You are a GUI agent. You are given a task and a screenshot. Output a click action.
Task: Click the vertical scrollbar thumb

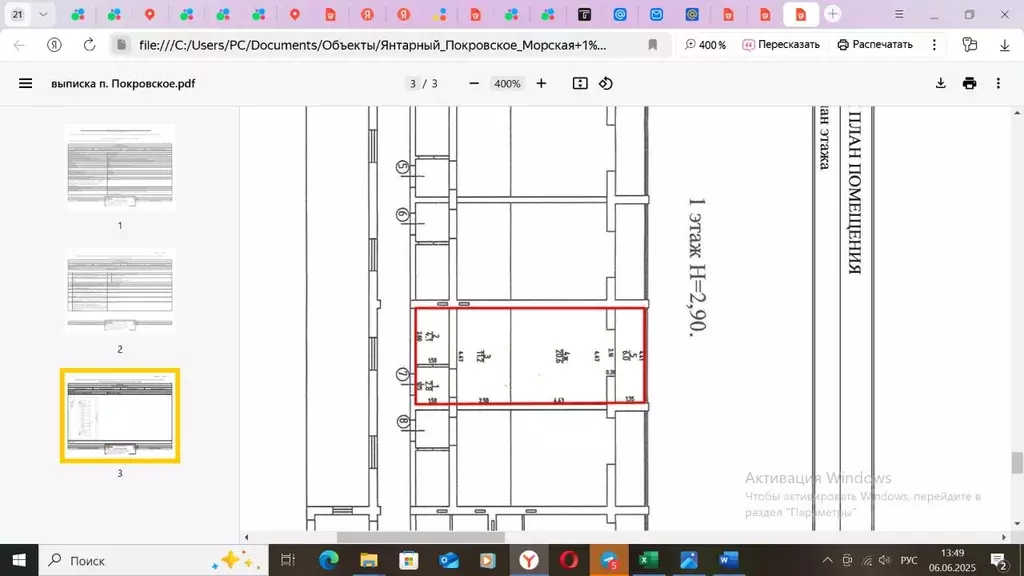1017,463
